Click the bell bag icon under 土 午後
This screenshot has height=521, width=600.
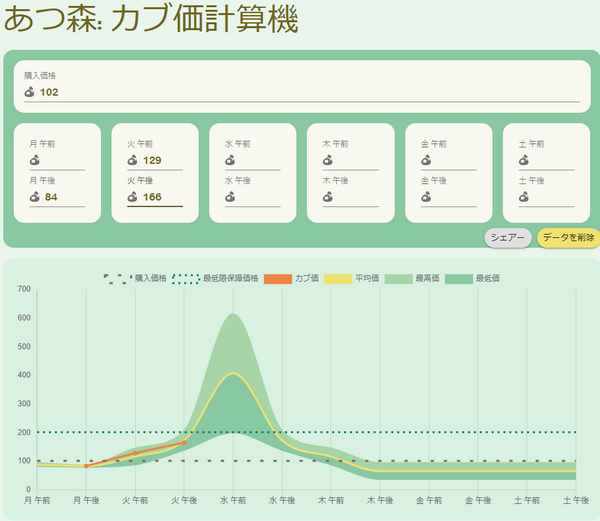pyautogui.click(x=524, y=197)
